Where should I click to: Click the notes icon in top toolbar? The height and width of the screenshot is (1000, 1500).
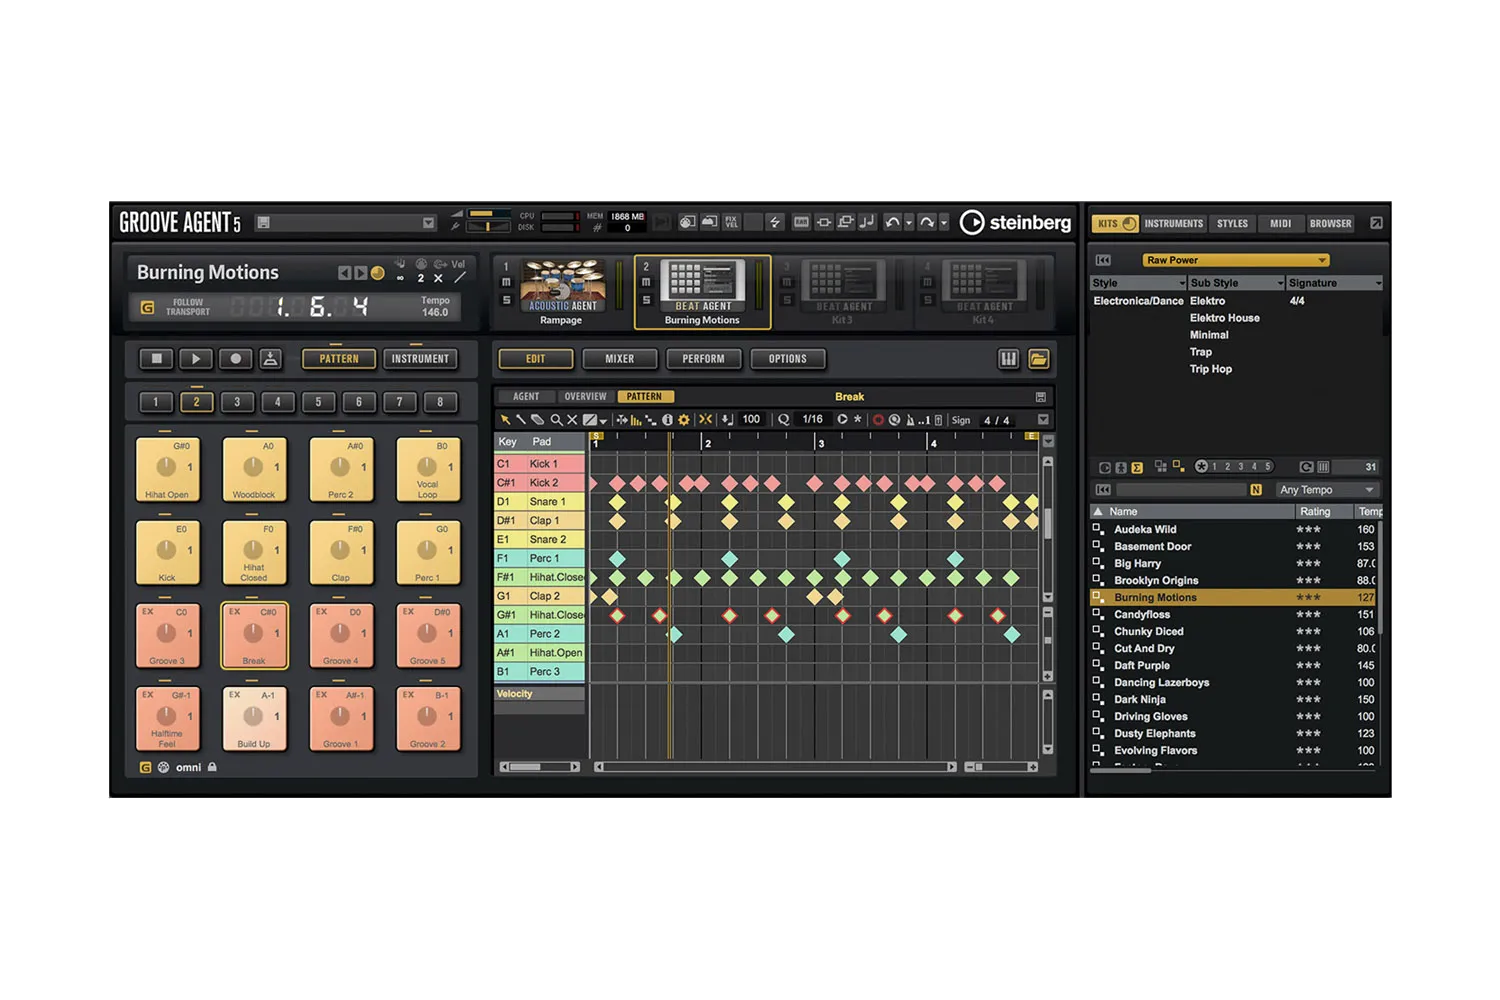[x=867, y=222]
